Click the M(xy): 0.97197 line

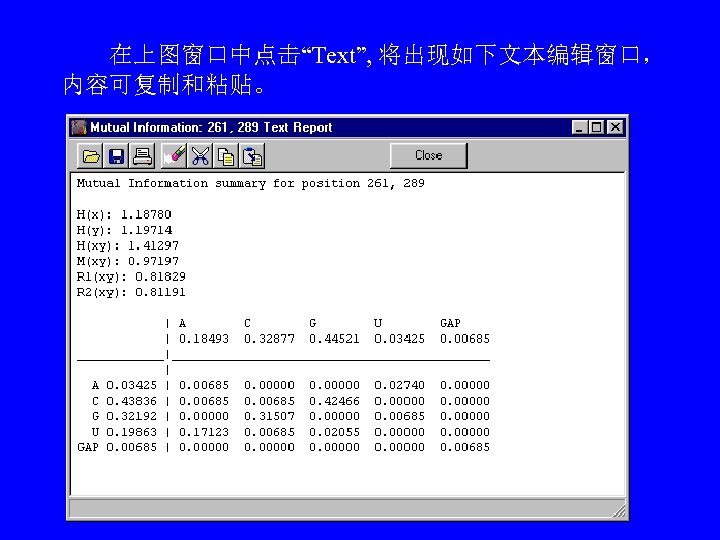coord(128,261)
